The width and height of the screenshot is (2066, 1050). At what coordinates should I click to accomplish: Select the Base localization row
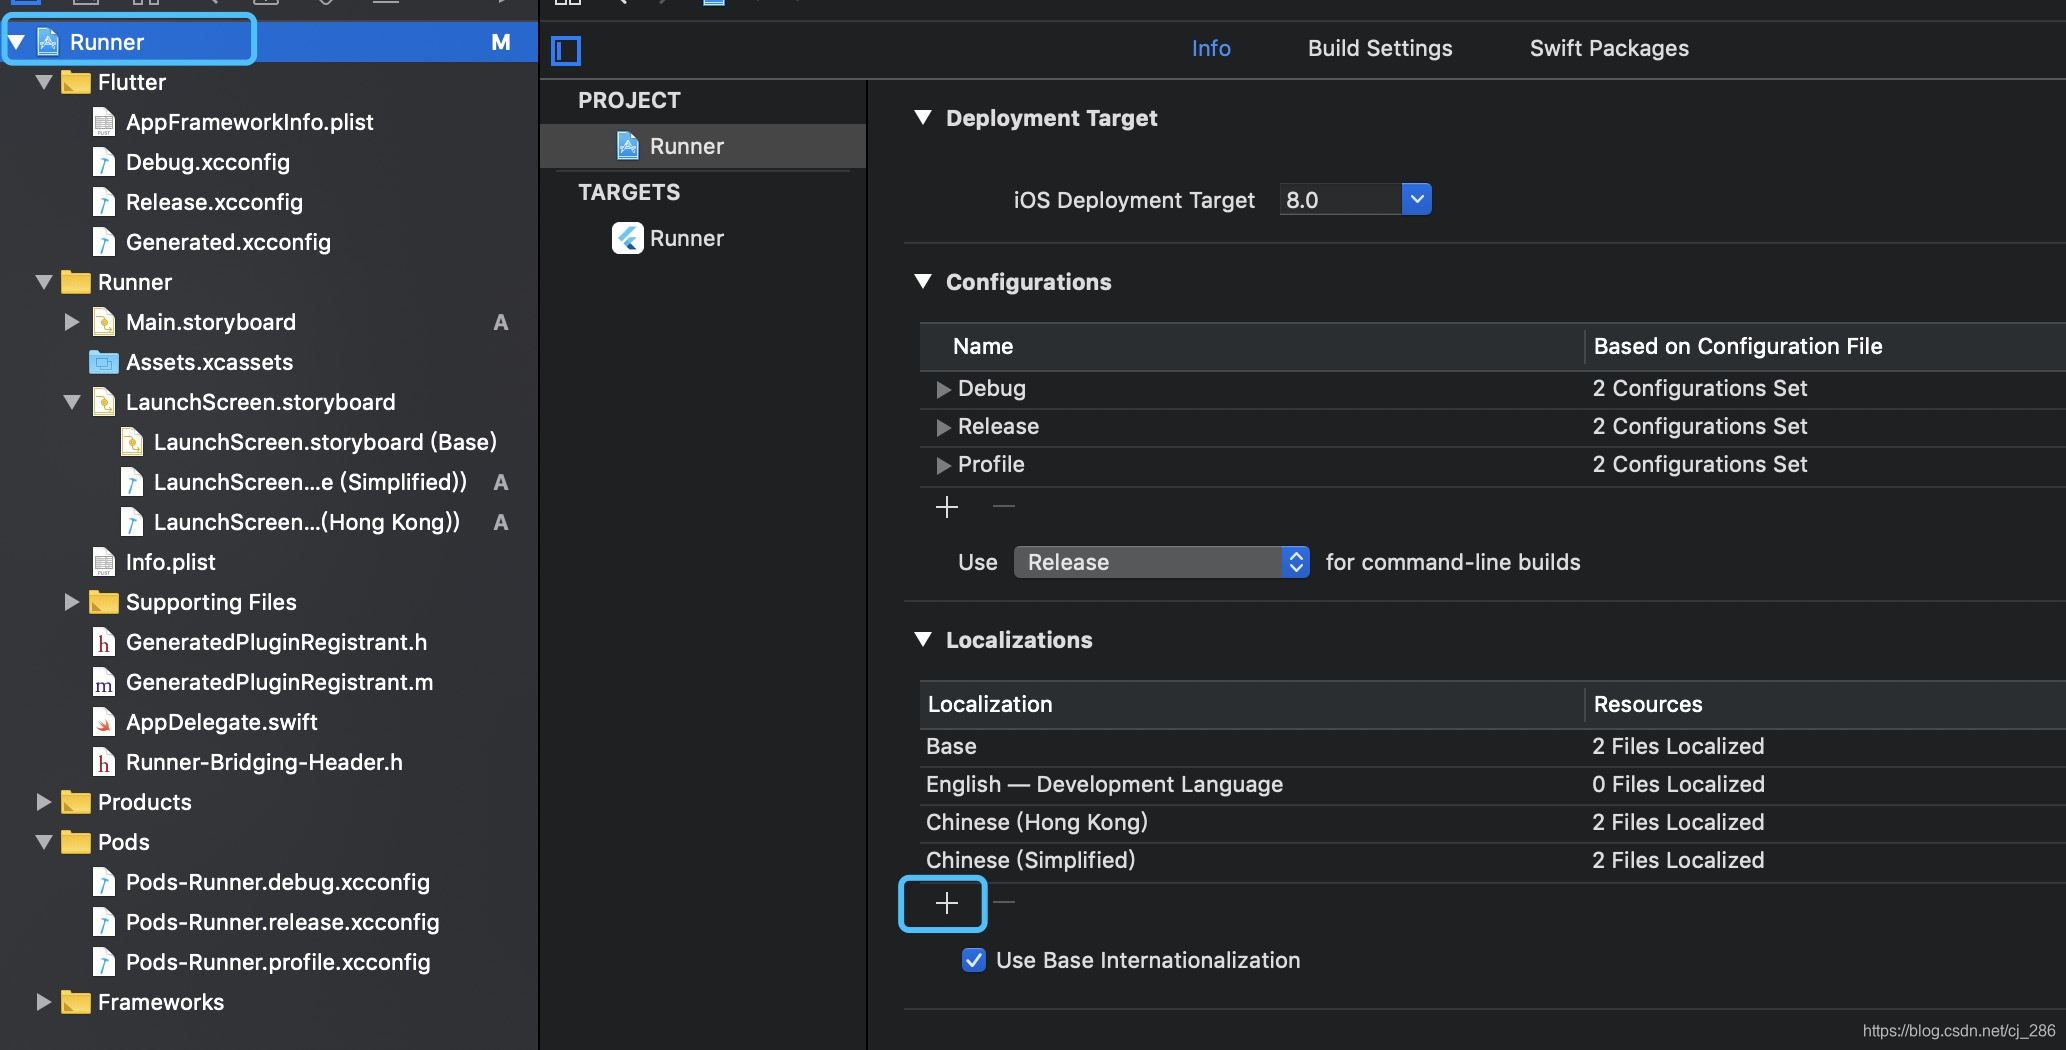coord(1492,747)
